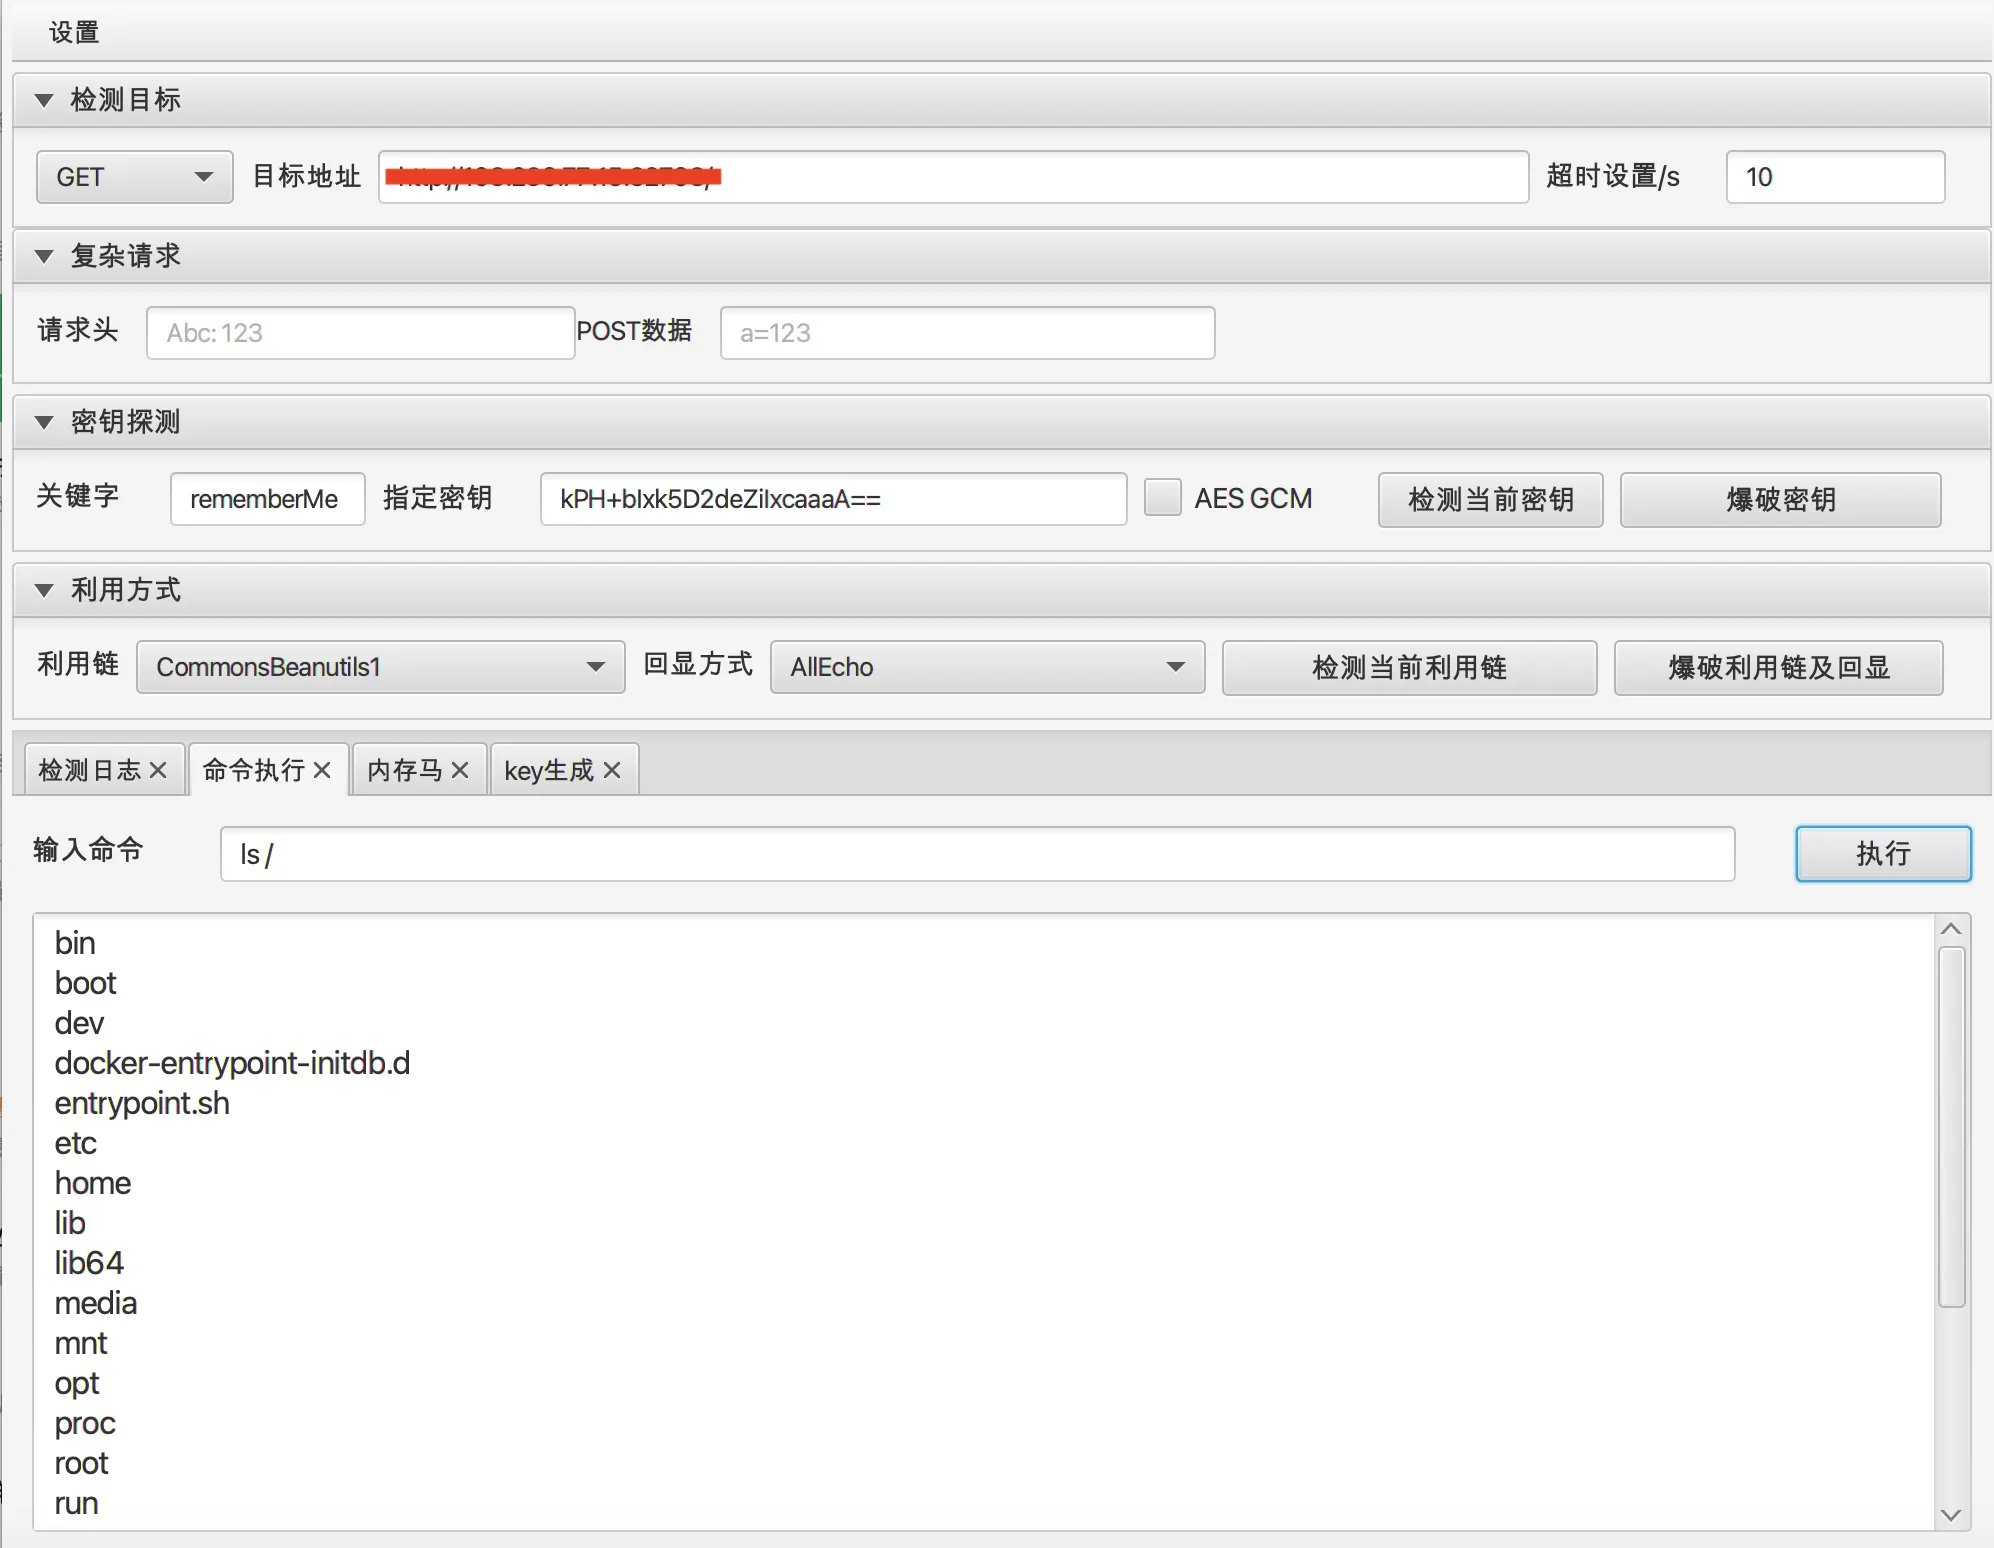Close the 命令执行 tab with its X
1994x1548 pixels.
coord(322,770)
